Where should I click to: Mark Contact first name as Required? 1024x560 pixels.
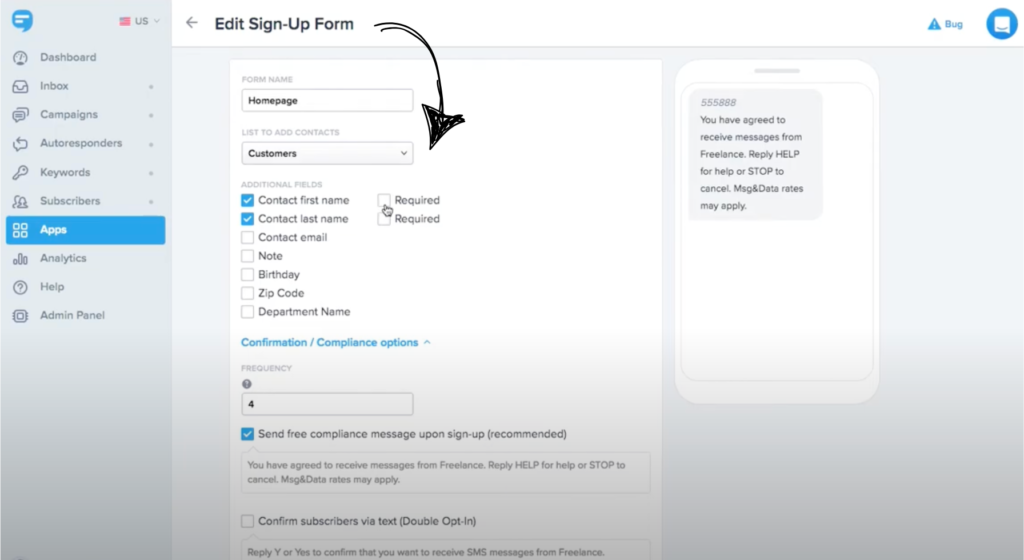tap(384, 200)
